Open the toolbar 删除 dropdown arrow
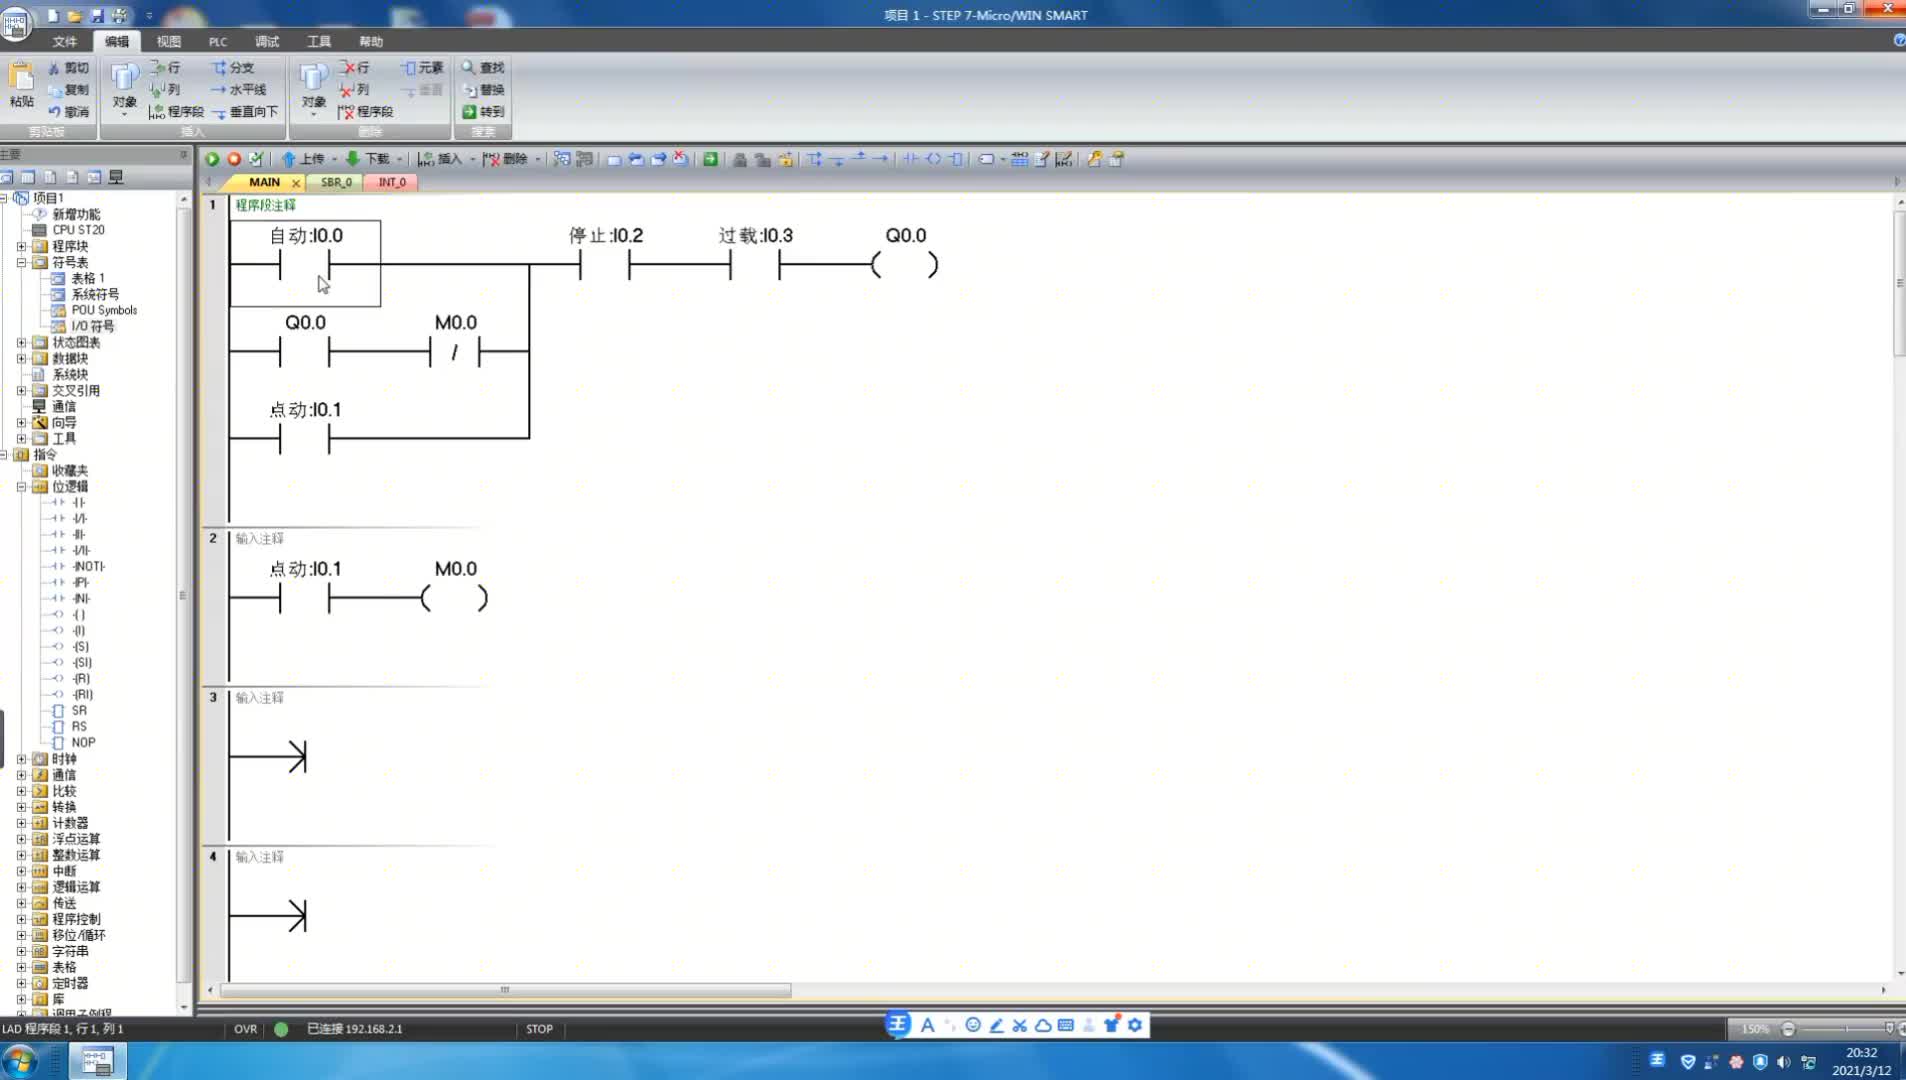Image resolution: width=1906 pixels, height=1080 pixels. click(x=537, y=159)
